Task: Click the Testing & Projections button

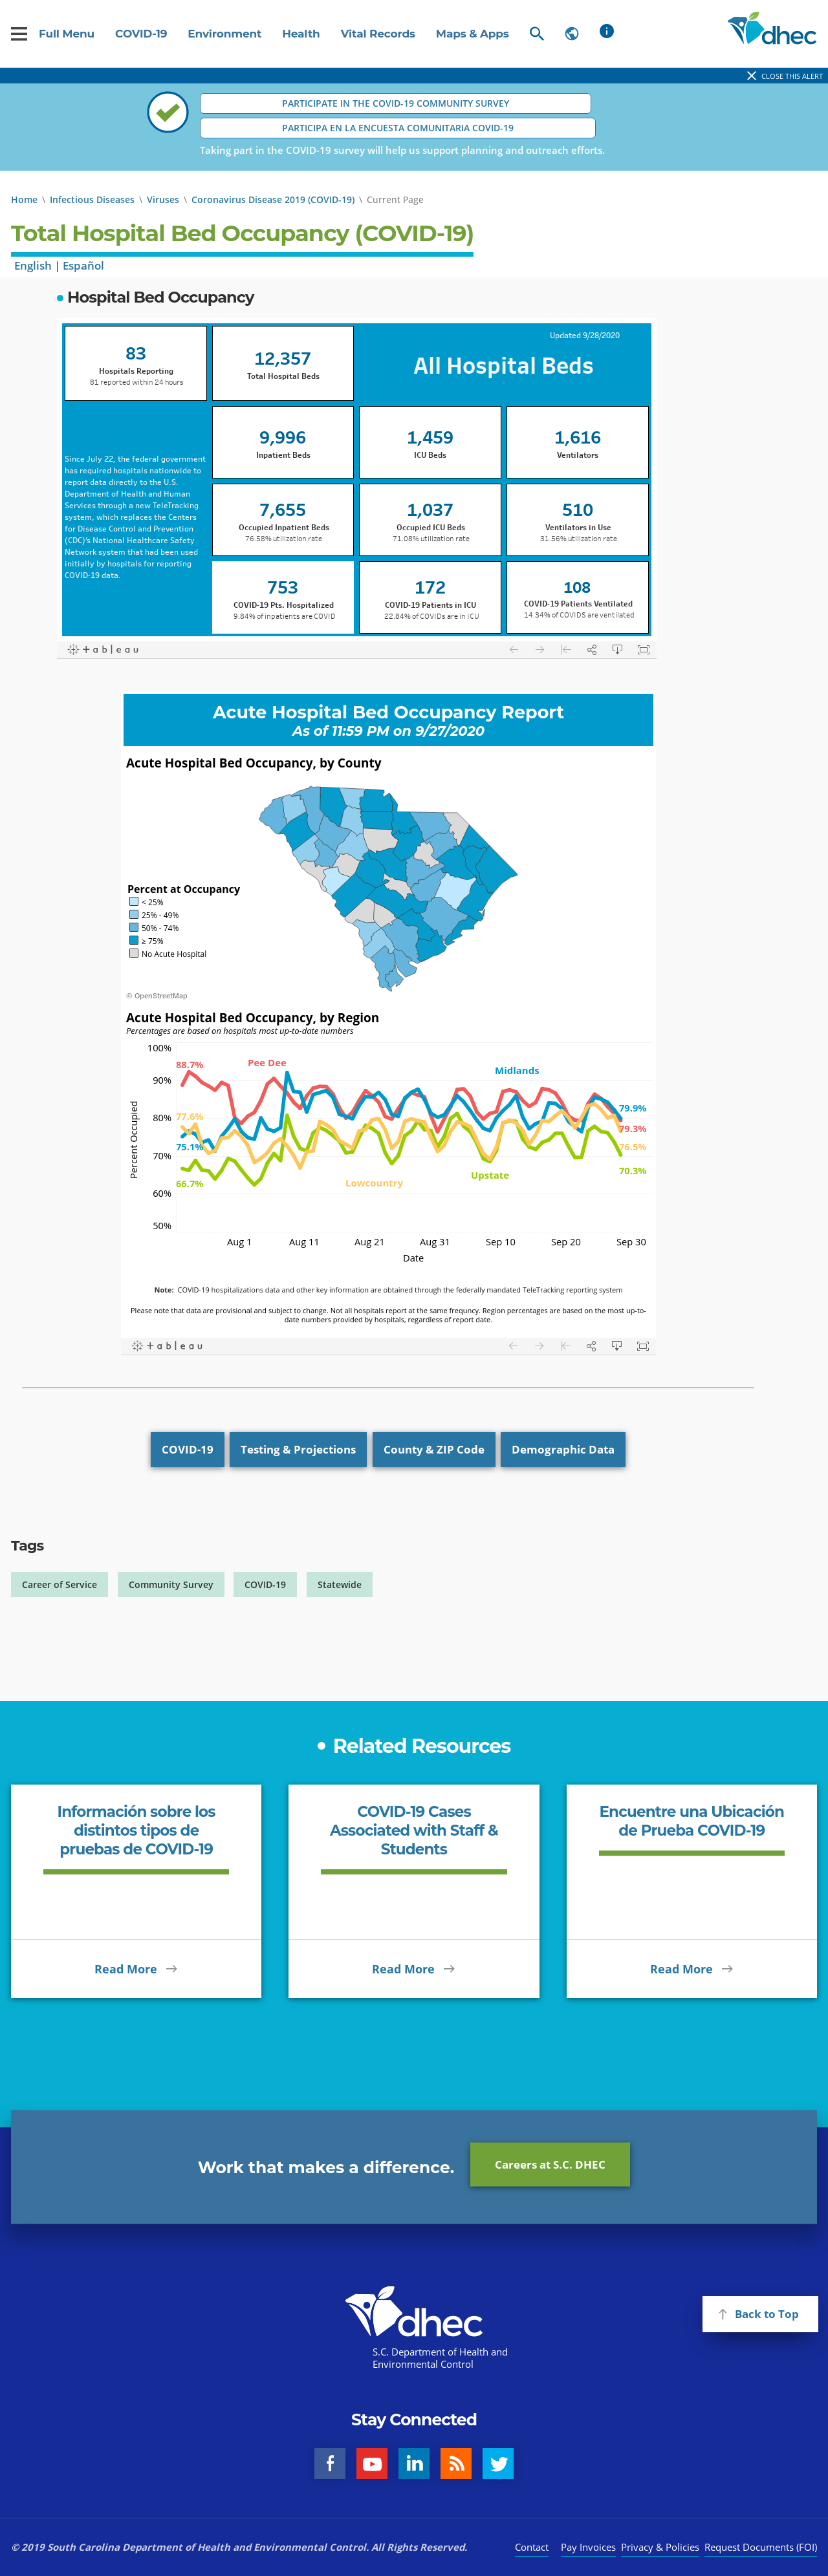Action: (298, 1449)
